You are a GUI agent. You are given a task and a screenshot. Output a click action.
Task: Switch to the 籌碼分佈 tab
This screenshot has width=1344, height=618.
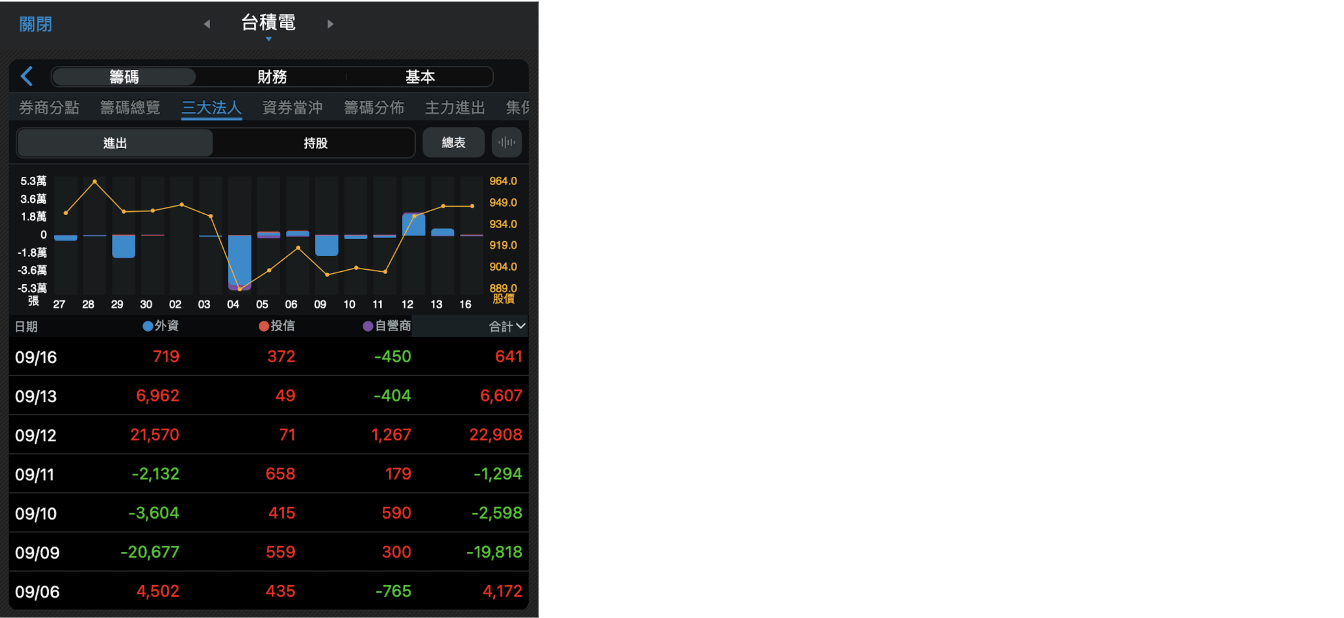pyautogui.click(x=374, y=107)
